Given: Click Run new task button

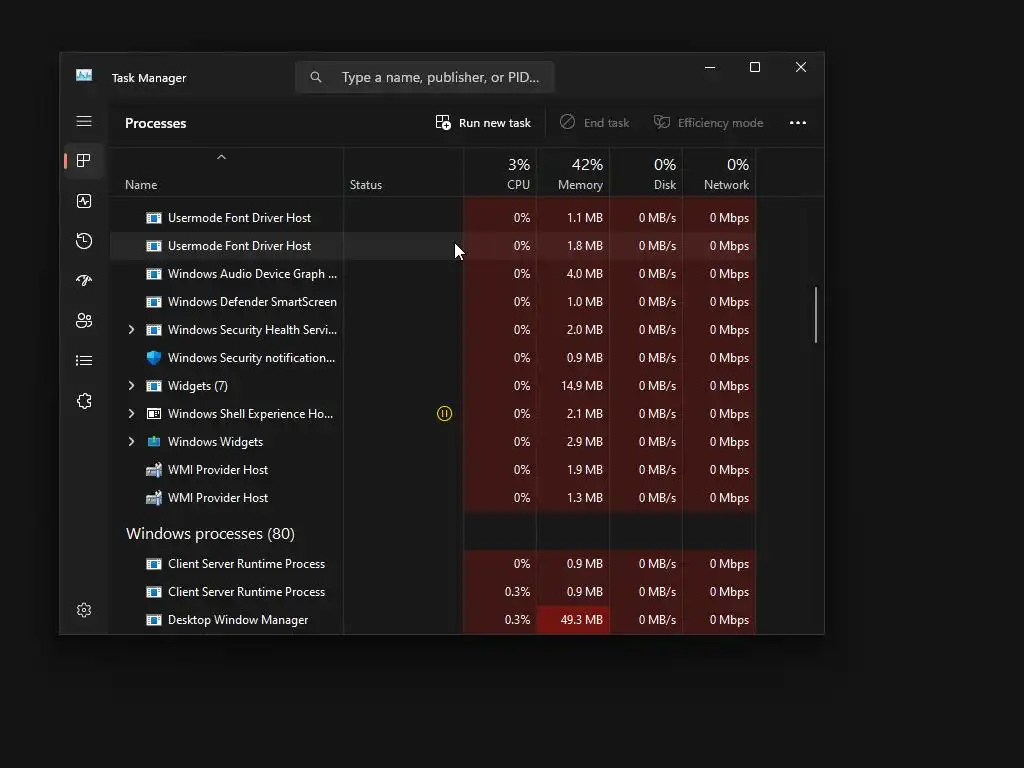Looking at the screenshot, I should pos(483,123).
